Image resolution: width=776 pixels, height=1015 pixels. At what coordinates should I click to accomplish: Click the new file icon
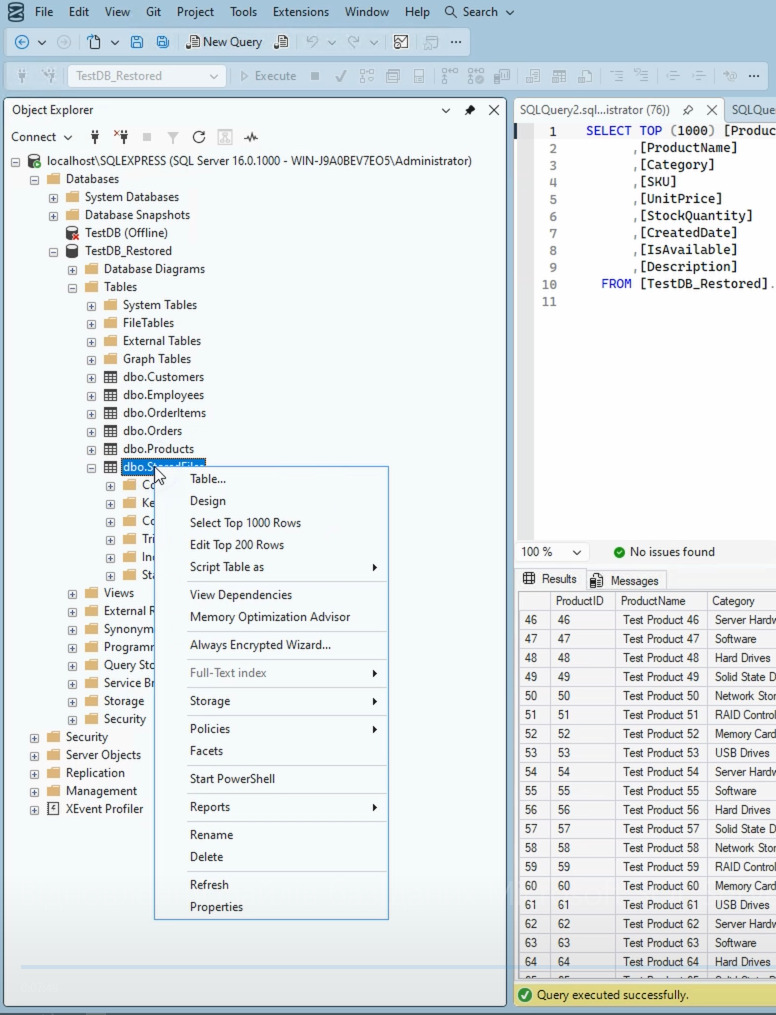tap(94, 42)
